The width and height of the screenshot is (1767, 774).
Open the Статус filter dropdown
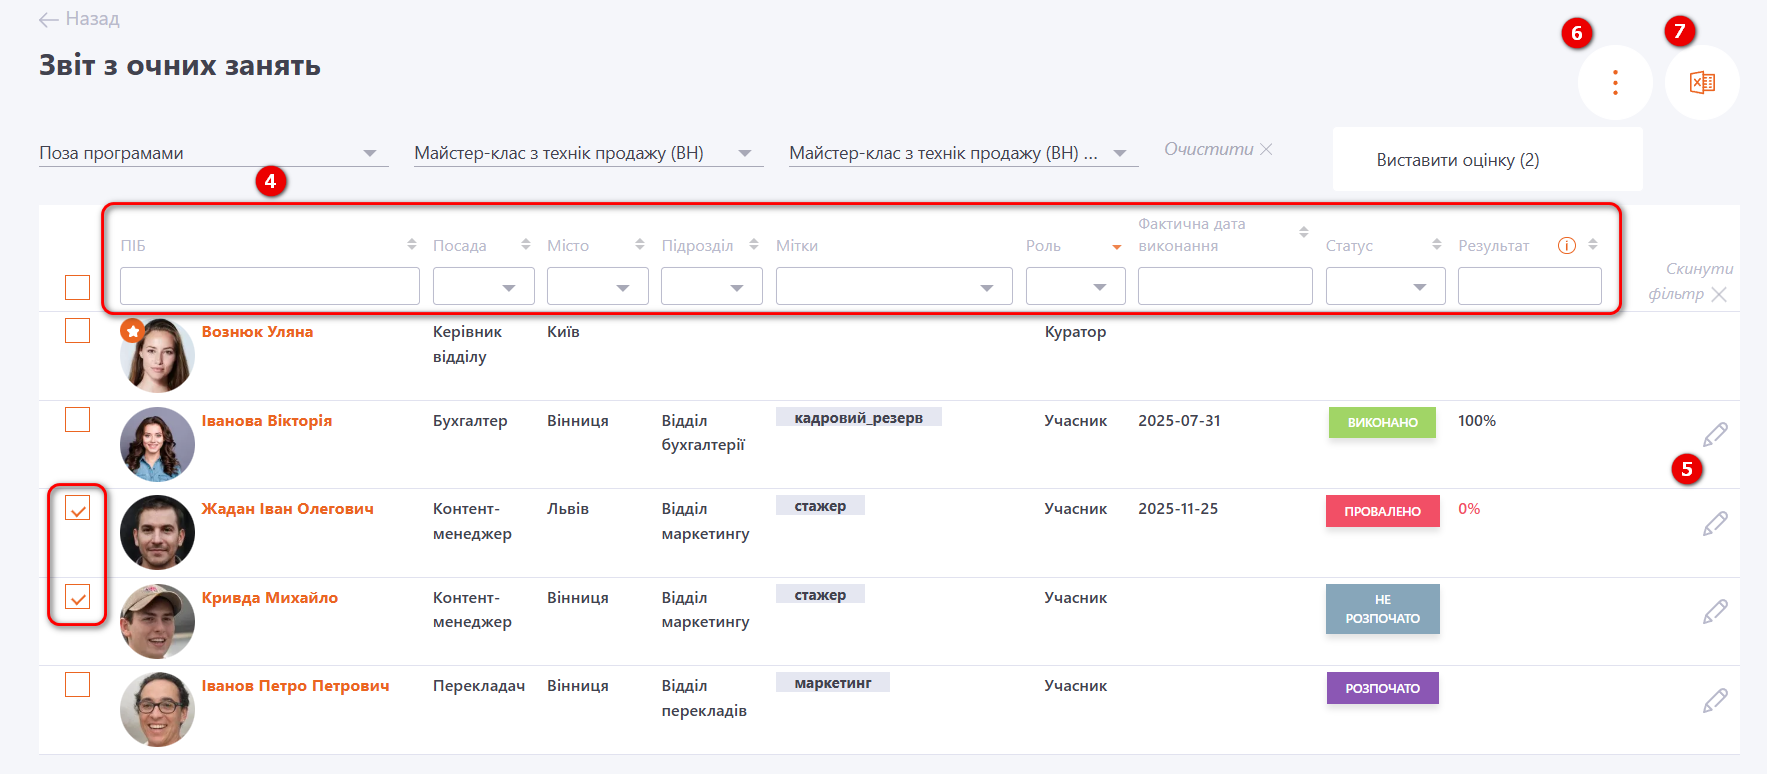[1385, 287]
